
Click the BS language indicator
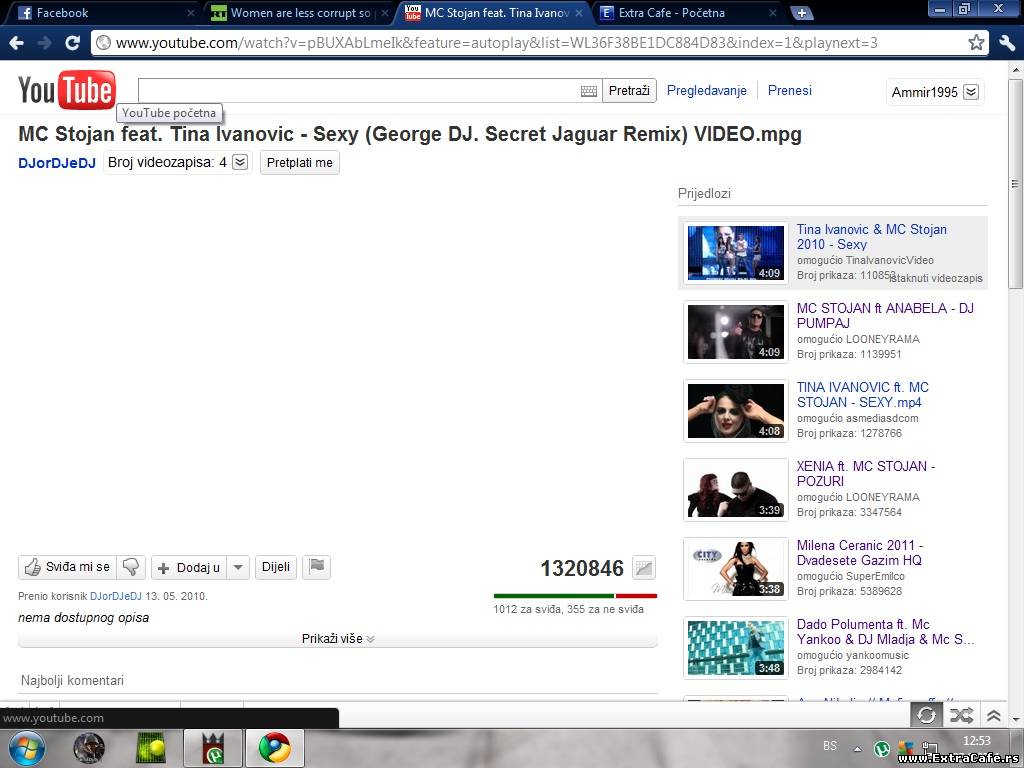[x=830, y=746]
